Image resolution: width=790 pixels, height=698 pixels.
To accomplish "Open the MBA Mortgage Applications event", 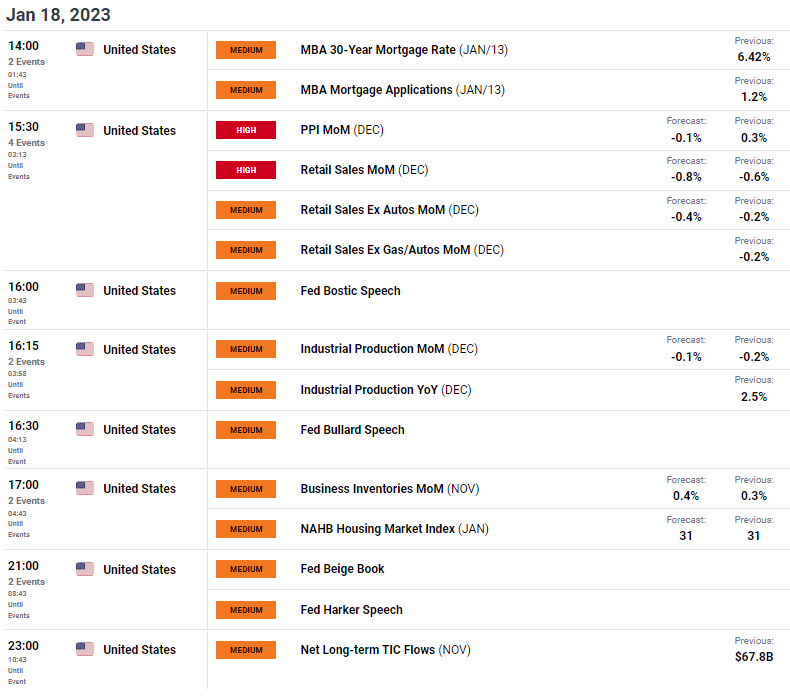I will pyautogui.click(x=377, y=90).
